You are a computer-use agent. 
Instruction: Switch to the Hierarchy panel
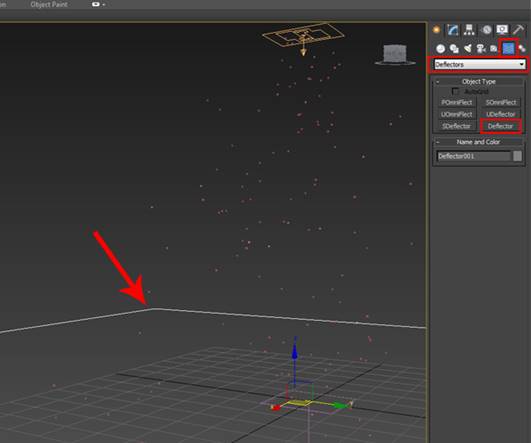pyautogui.click(x=469, y=30)
